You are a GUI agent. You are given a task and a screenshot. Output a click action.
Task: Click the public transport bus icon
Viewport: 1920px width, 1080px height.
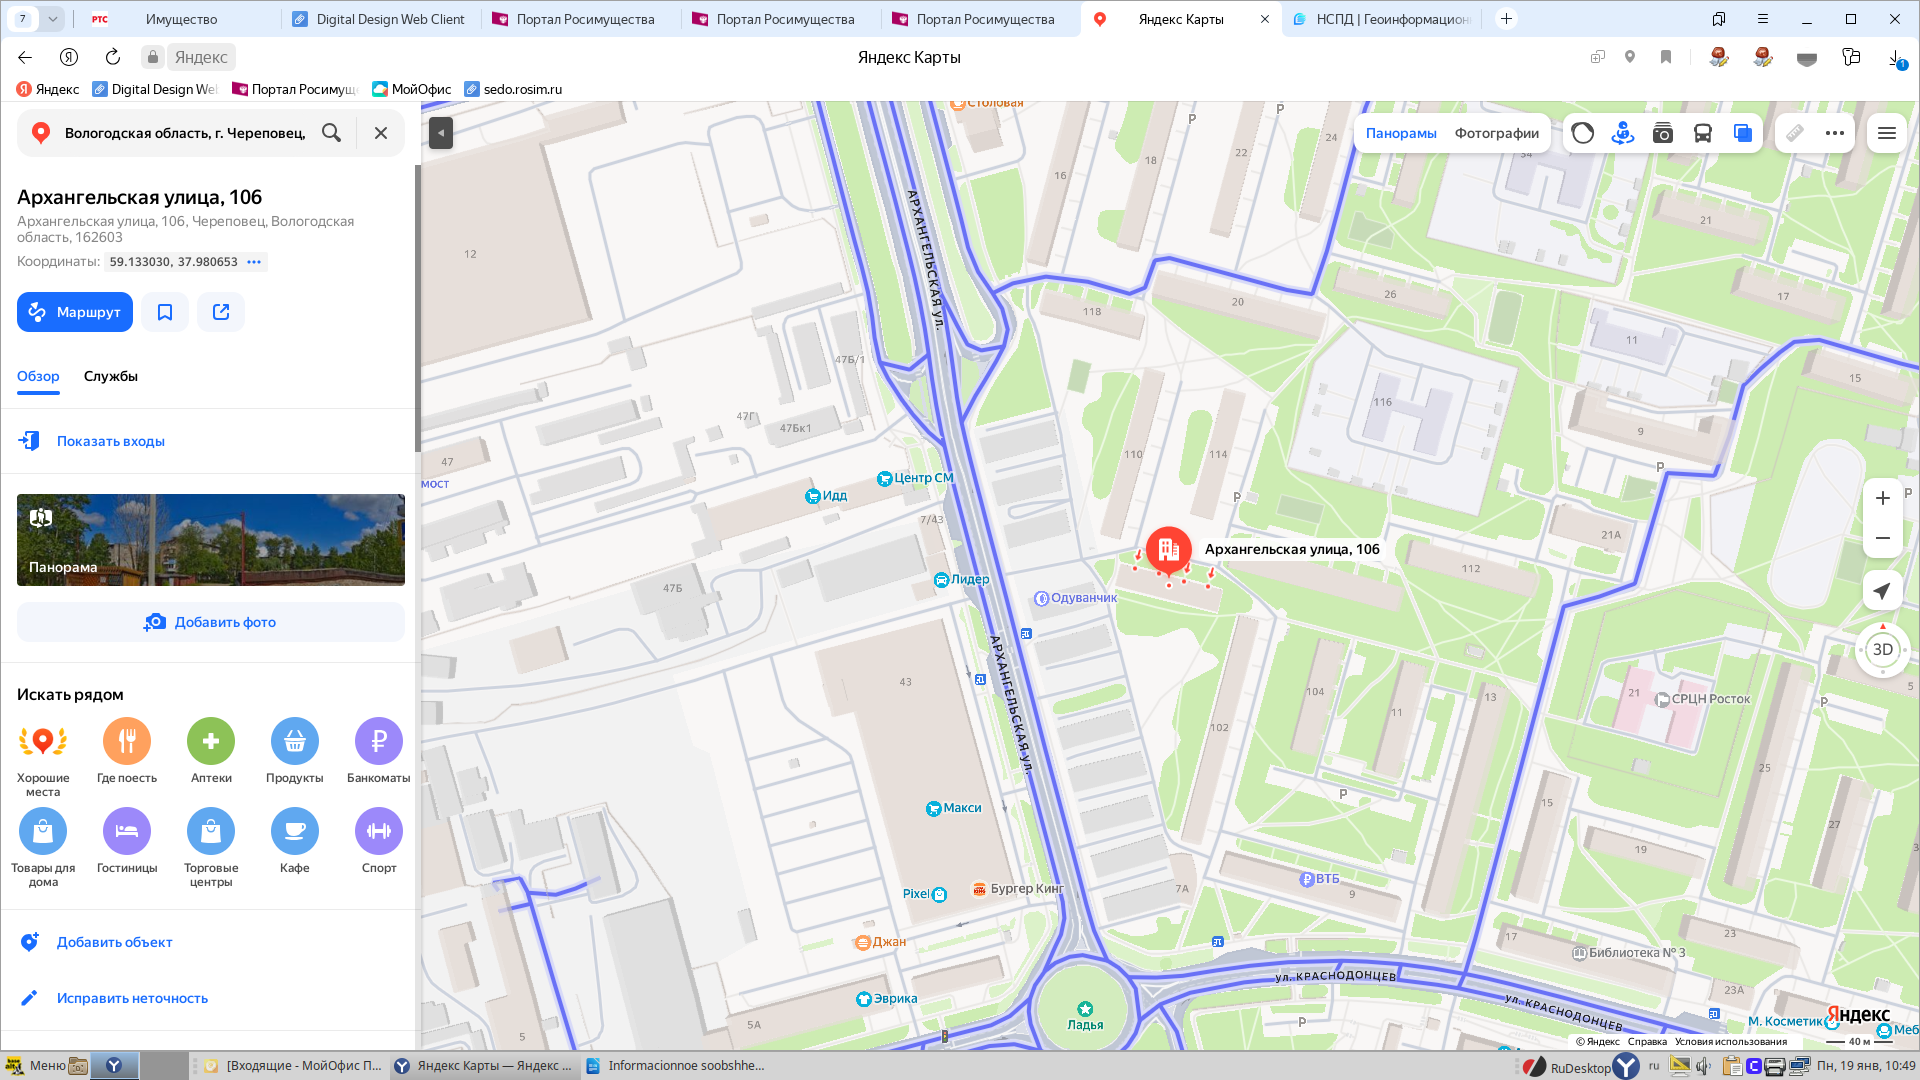pos(1702,133)
